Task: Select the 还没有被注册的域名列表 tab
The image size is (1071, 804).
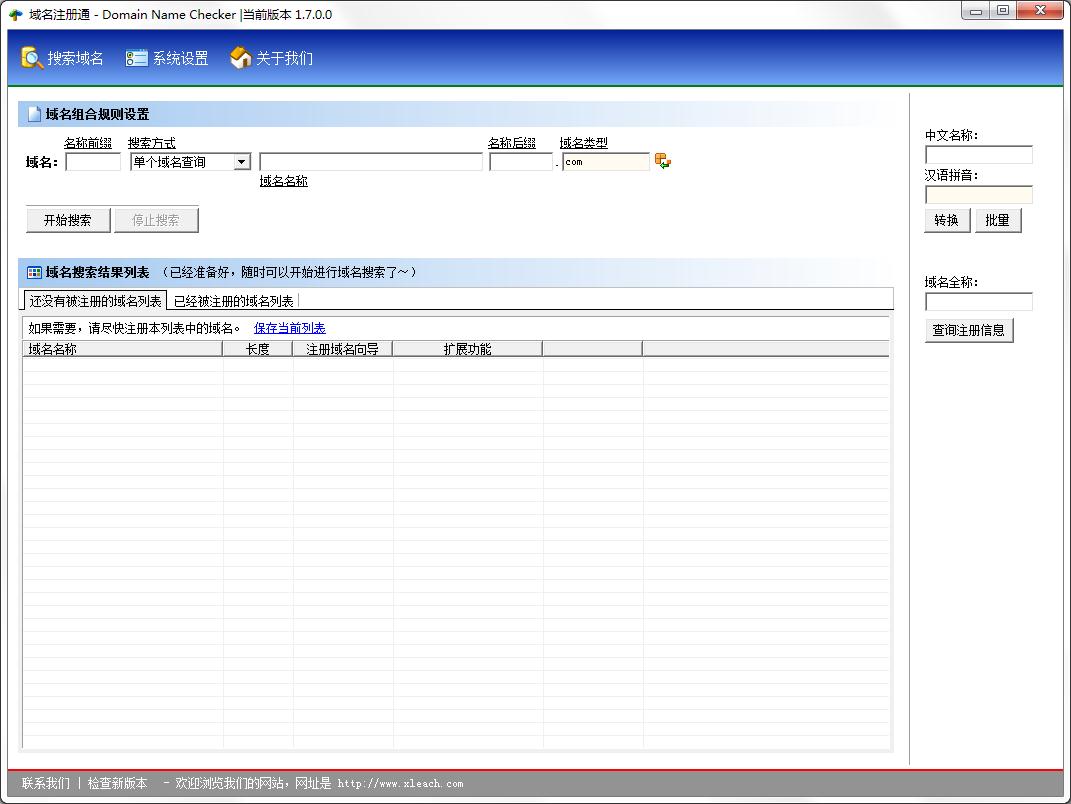Action: tap(95, 301)
